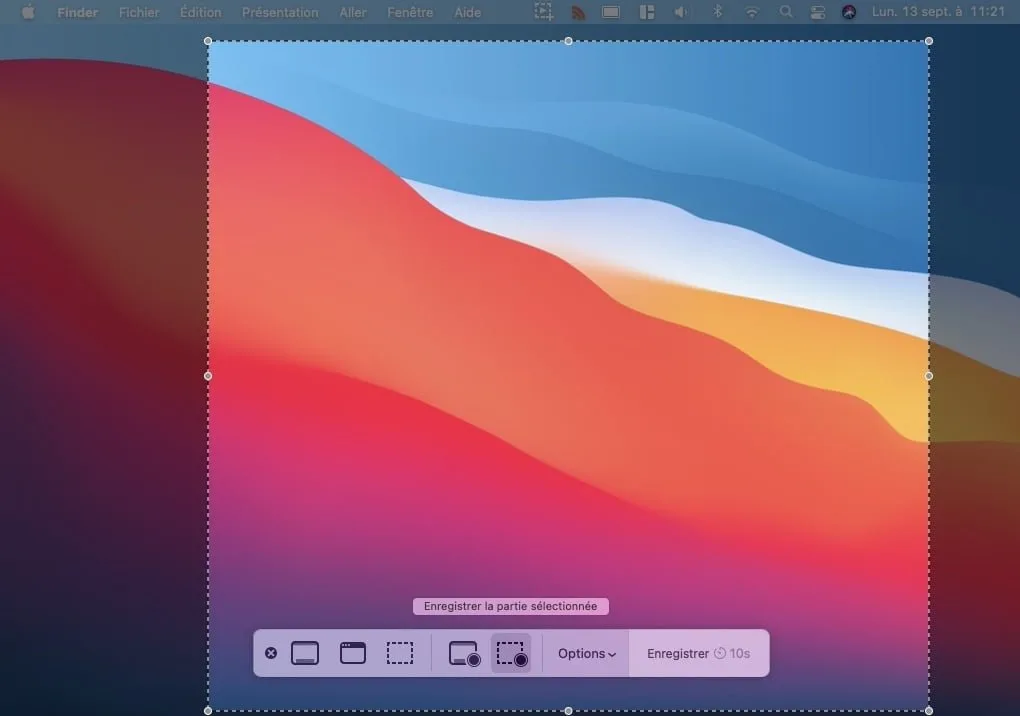
Task: Select Capture Entire Screen icon
Action: 305,653
